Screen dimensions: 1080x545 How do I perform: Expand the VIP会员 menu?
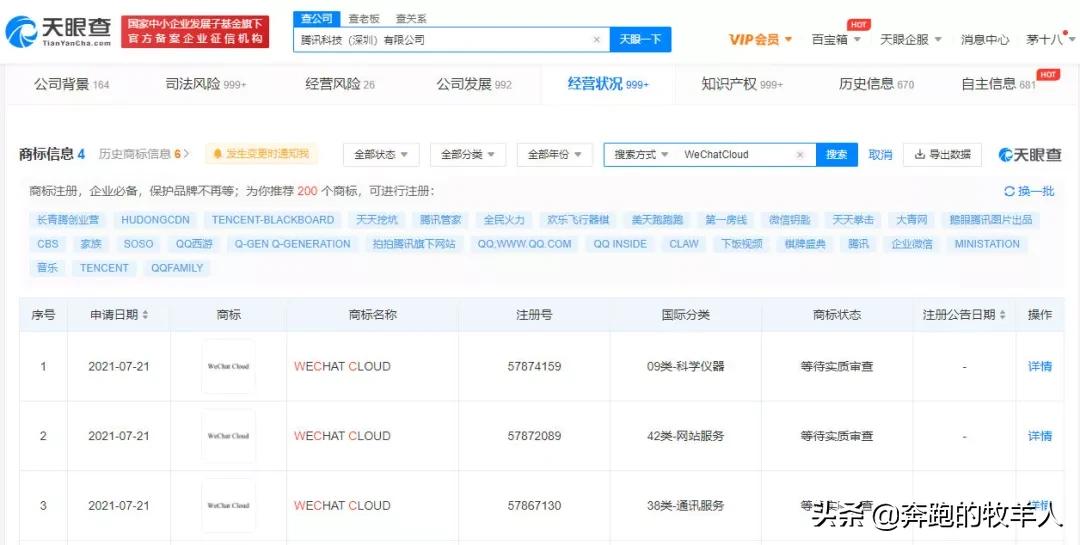pos(760,39)
